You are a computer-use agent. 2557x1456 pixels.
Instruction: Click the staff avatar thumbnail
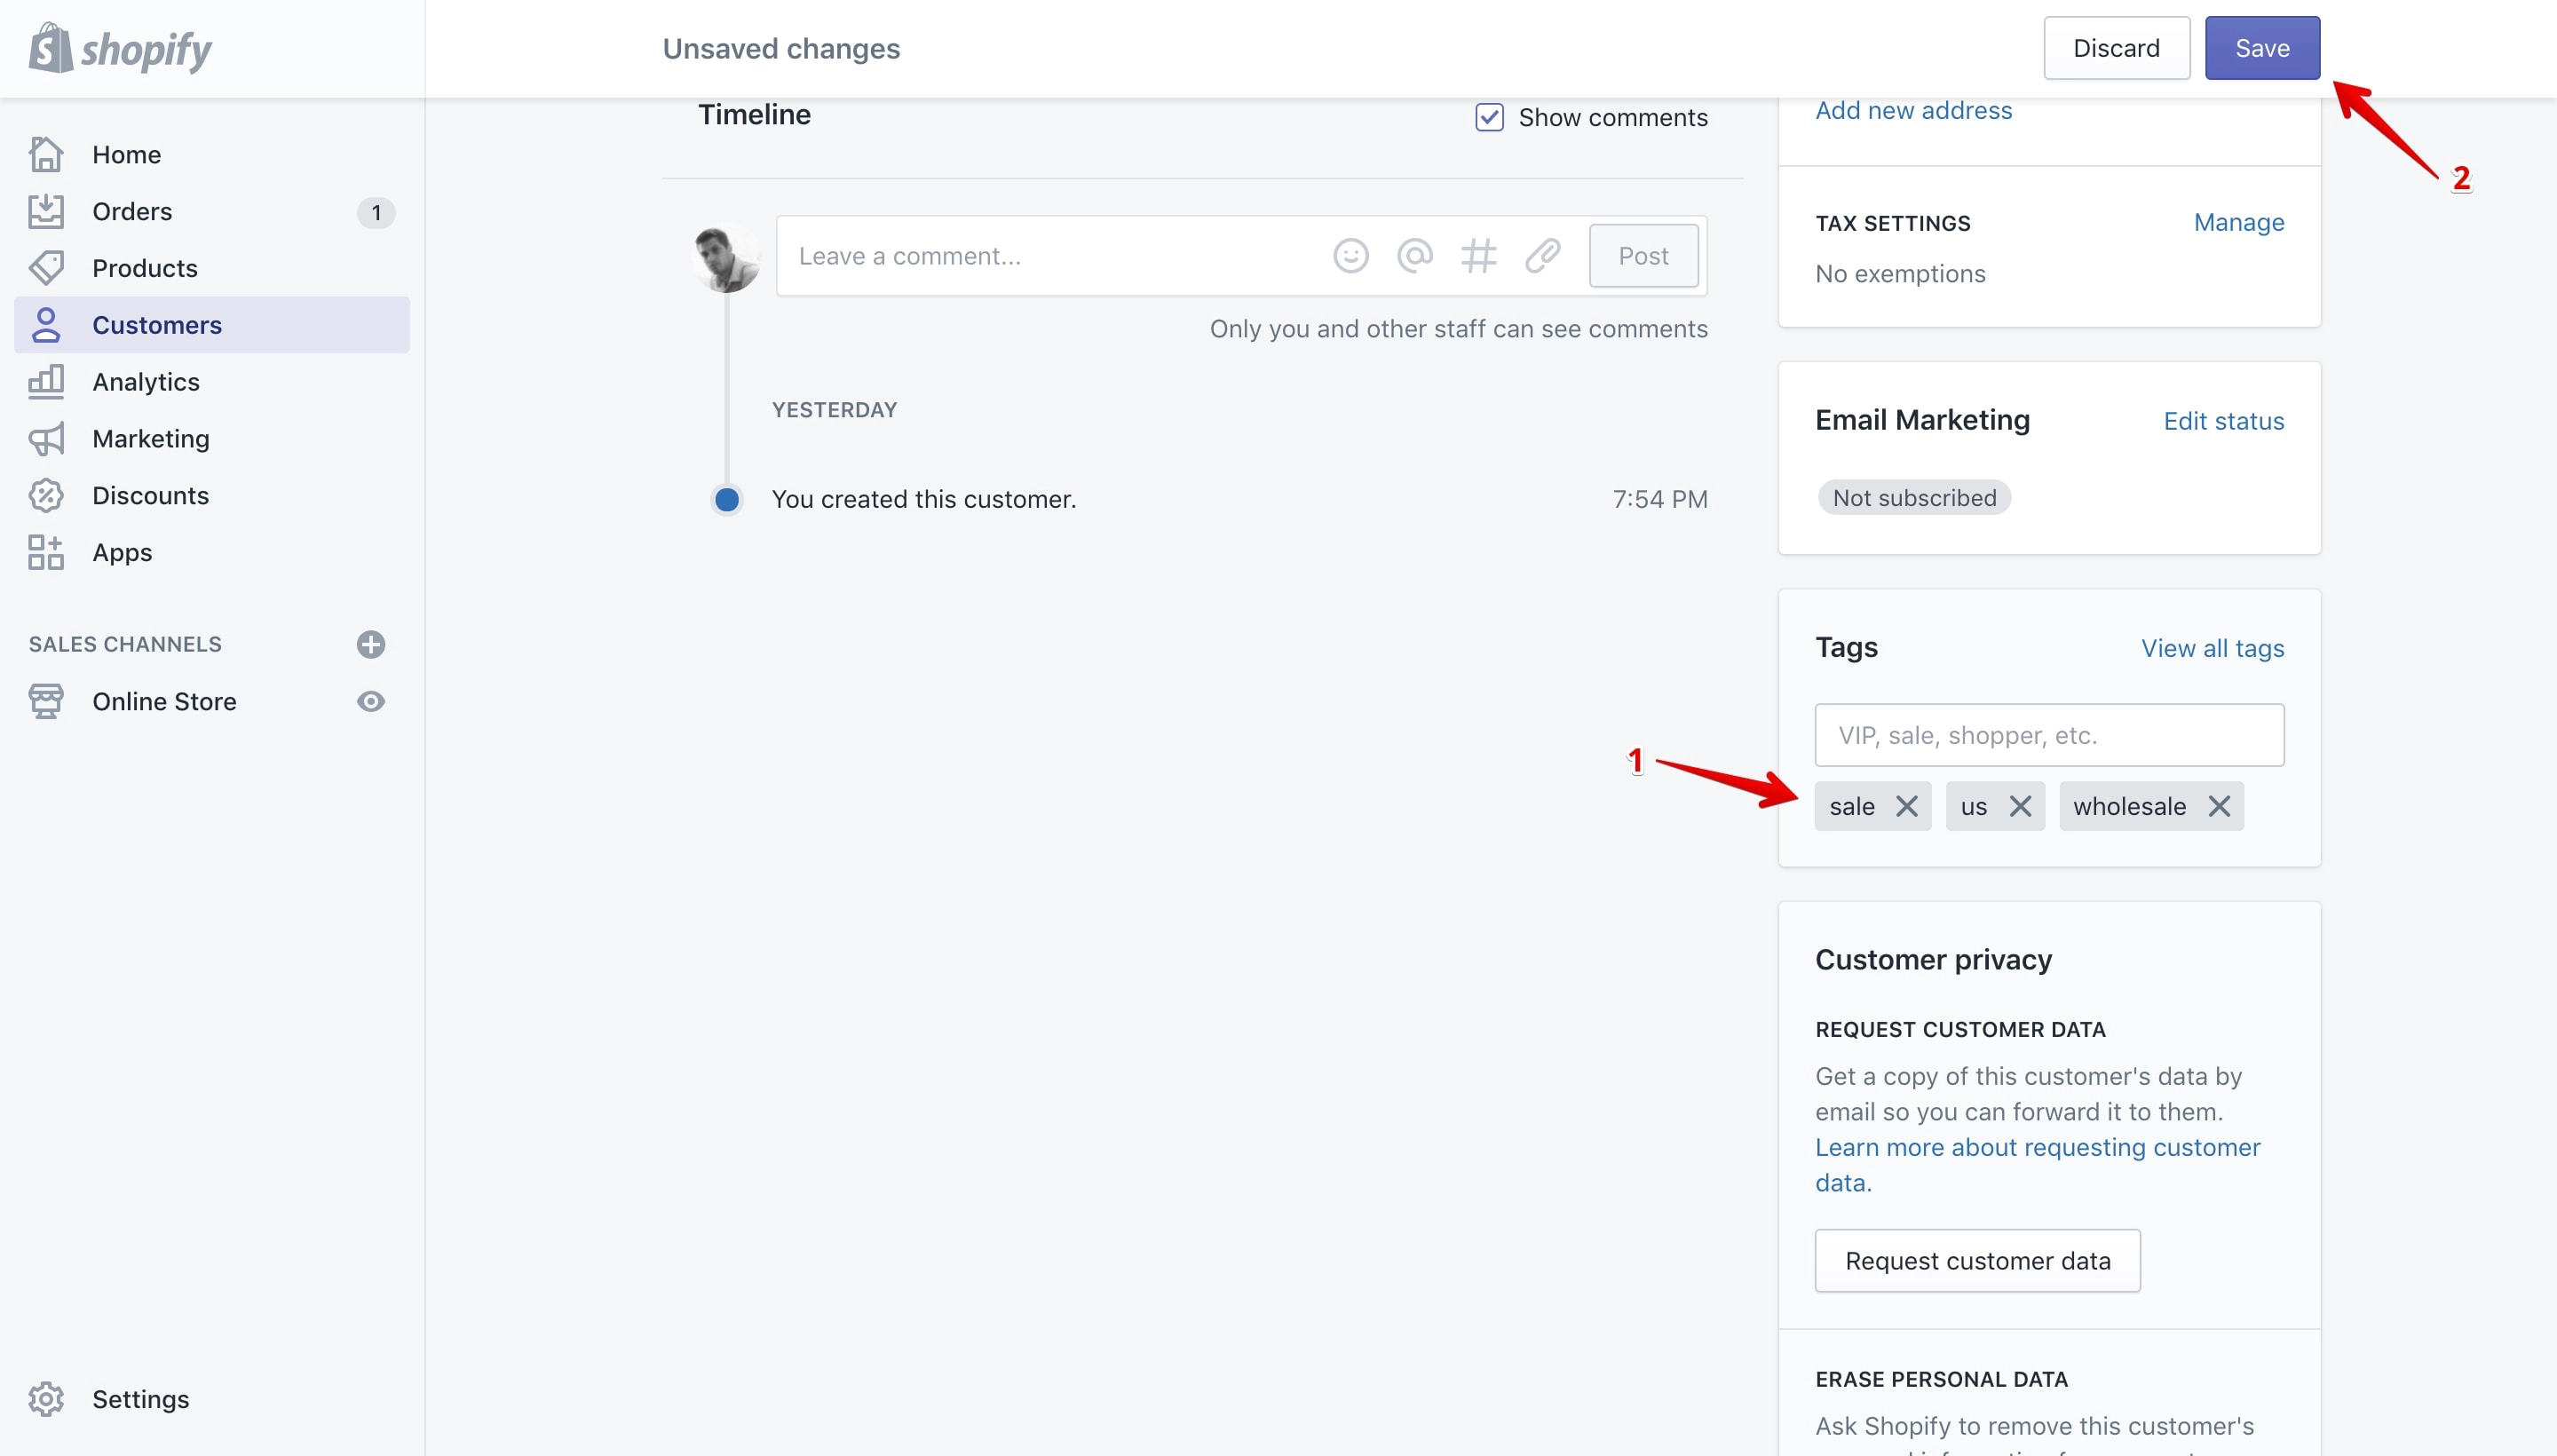click(726, 257)
